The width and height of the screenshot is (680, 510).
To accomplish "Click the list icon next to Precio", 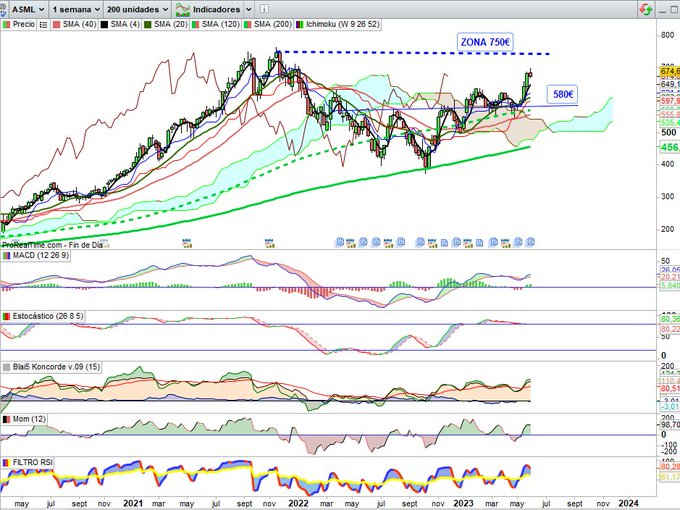I will tap(43, 25).
